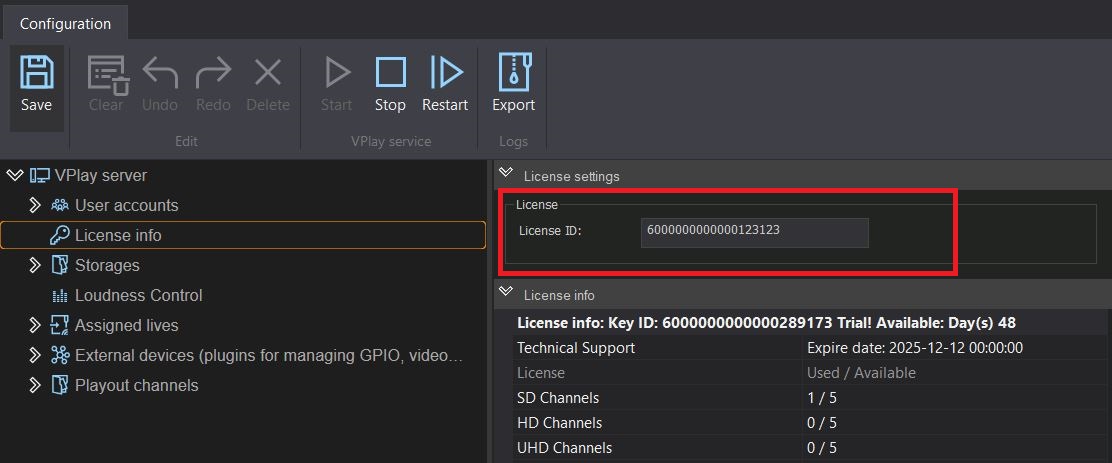This screenshot has height=463, width=1112.
Task: Expand the Storages node
Action: (35, 265)
